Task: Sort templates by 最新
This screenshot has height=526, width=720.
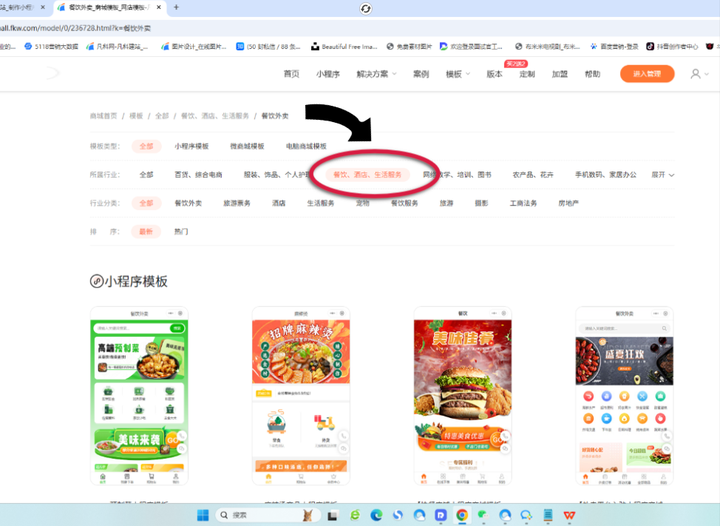Action: tap(146, 231)
